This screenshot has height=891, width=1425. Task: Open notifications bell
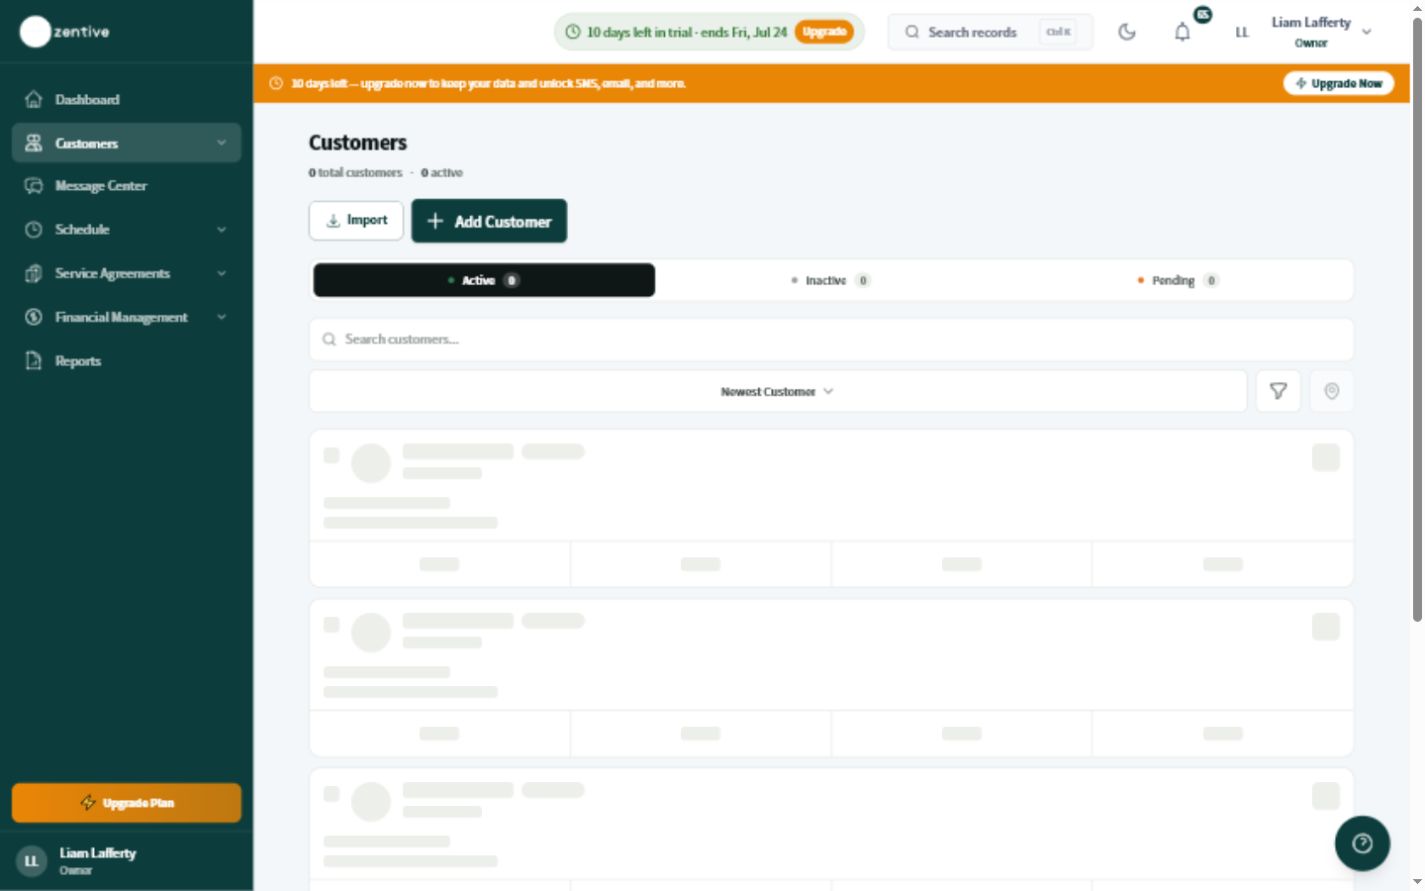pyautogui.click(x=1182, y=32)
